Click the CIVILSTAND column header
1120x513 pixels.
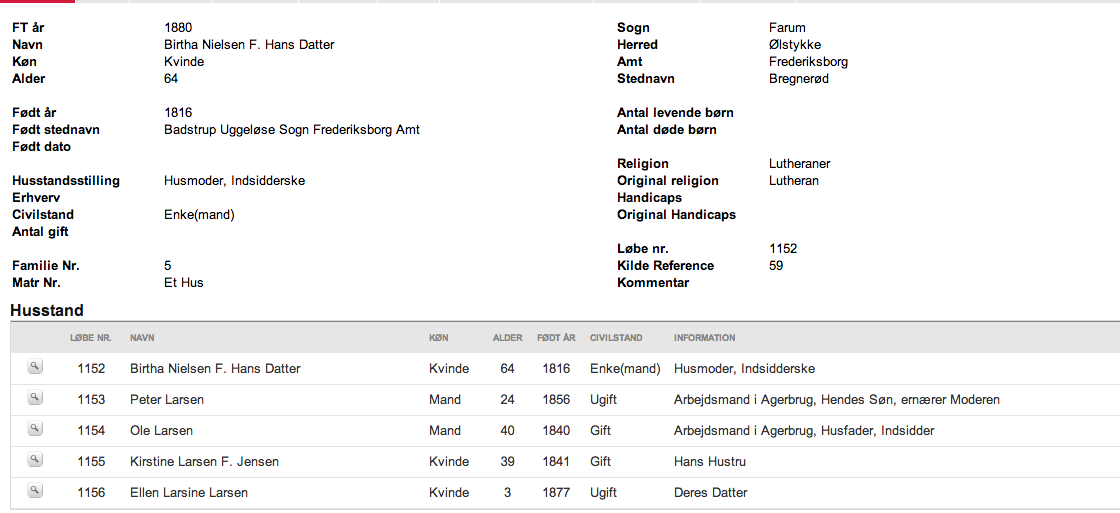click(x=616, y=338)
